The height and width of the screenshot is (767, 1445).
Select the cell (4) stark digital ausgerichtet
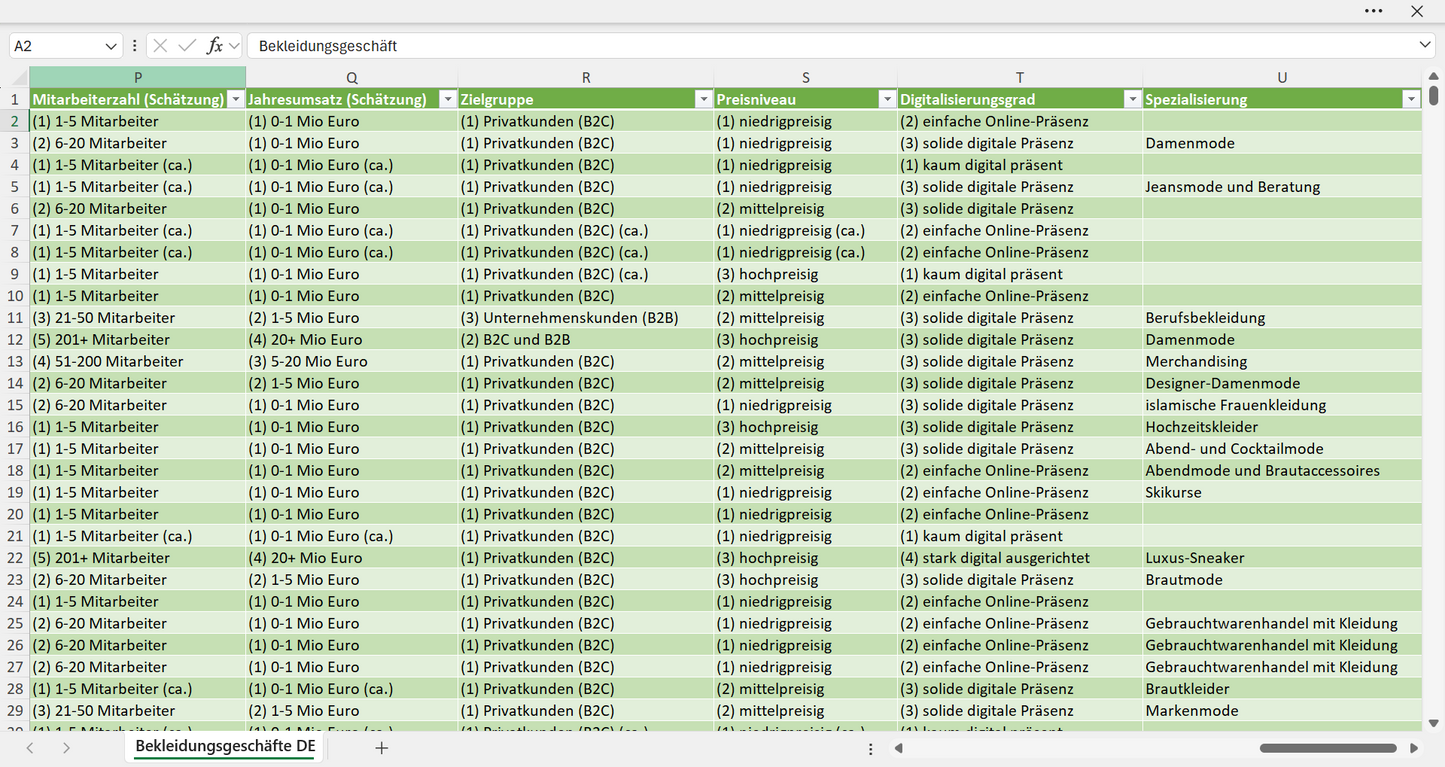(x=1020, y=558)
